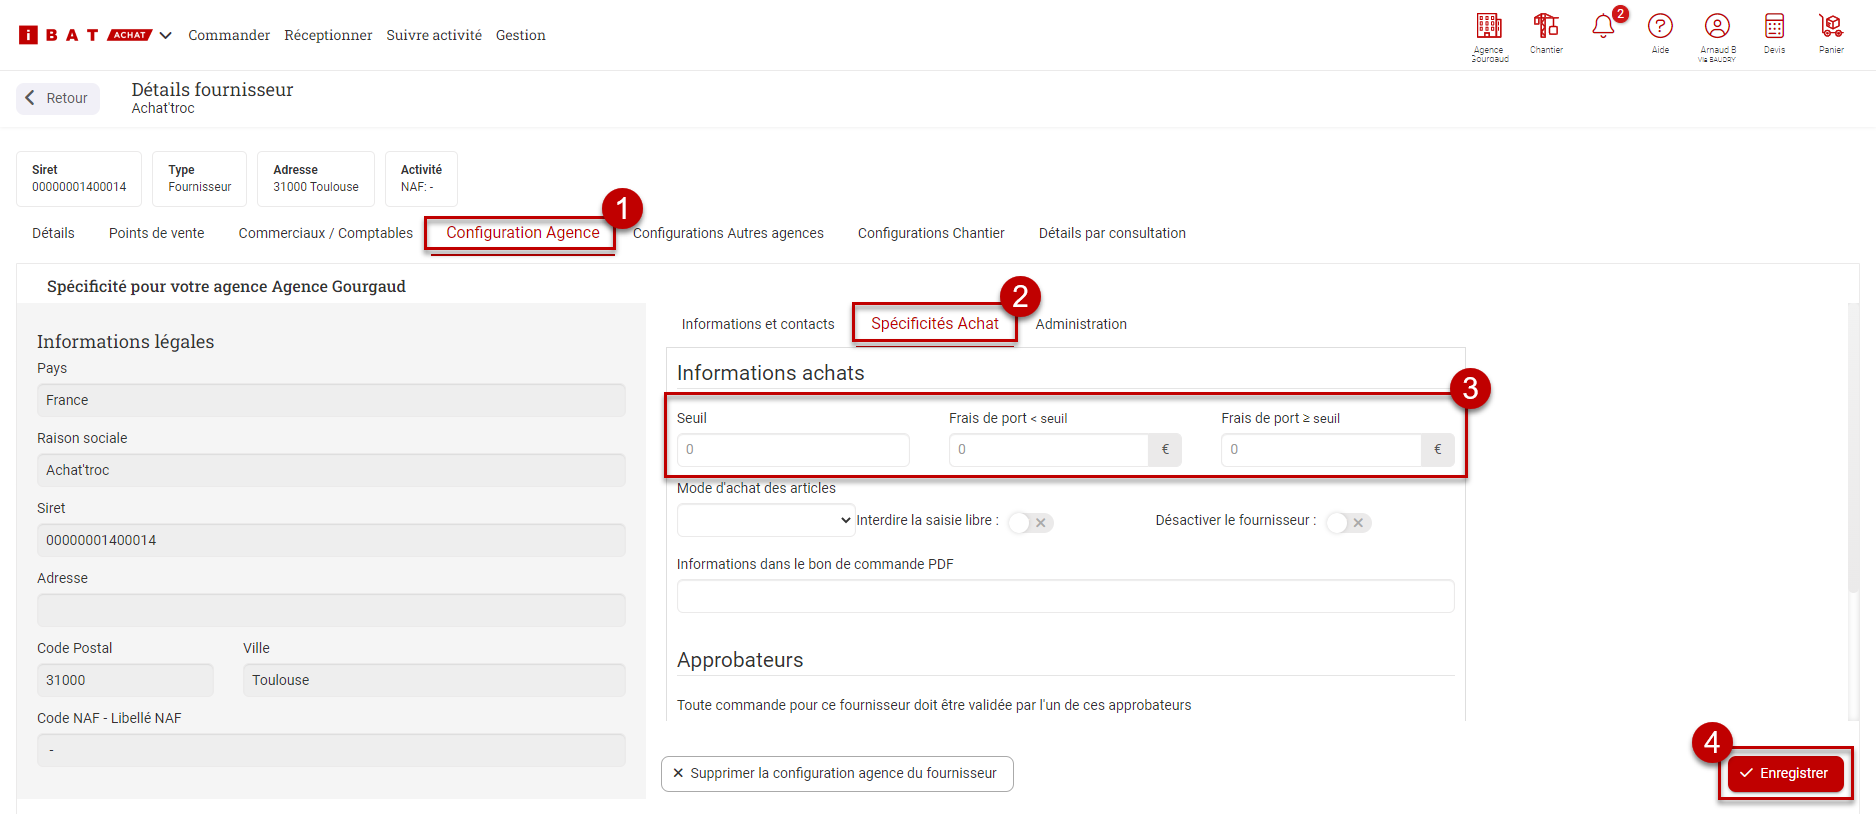Switch to the Détails tab
Screen dimensions: 1876x814
(53, 233)
